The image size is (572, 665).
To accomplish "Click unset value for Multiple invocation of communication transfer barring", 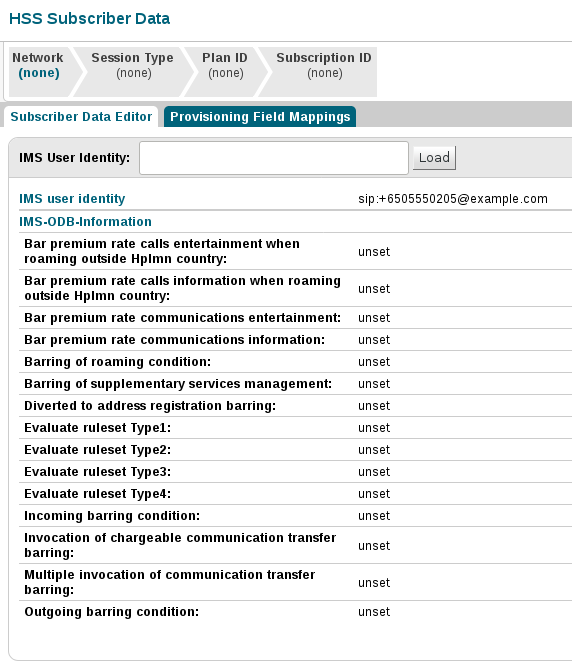I will (374, 583).
